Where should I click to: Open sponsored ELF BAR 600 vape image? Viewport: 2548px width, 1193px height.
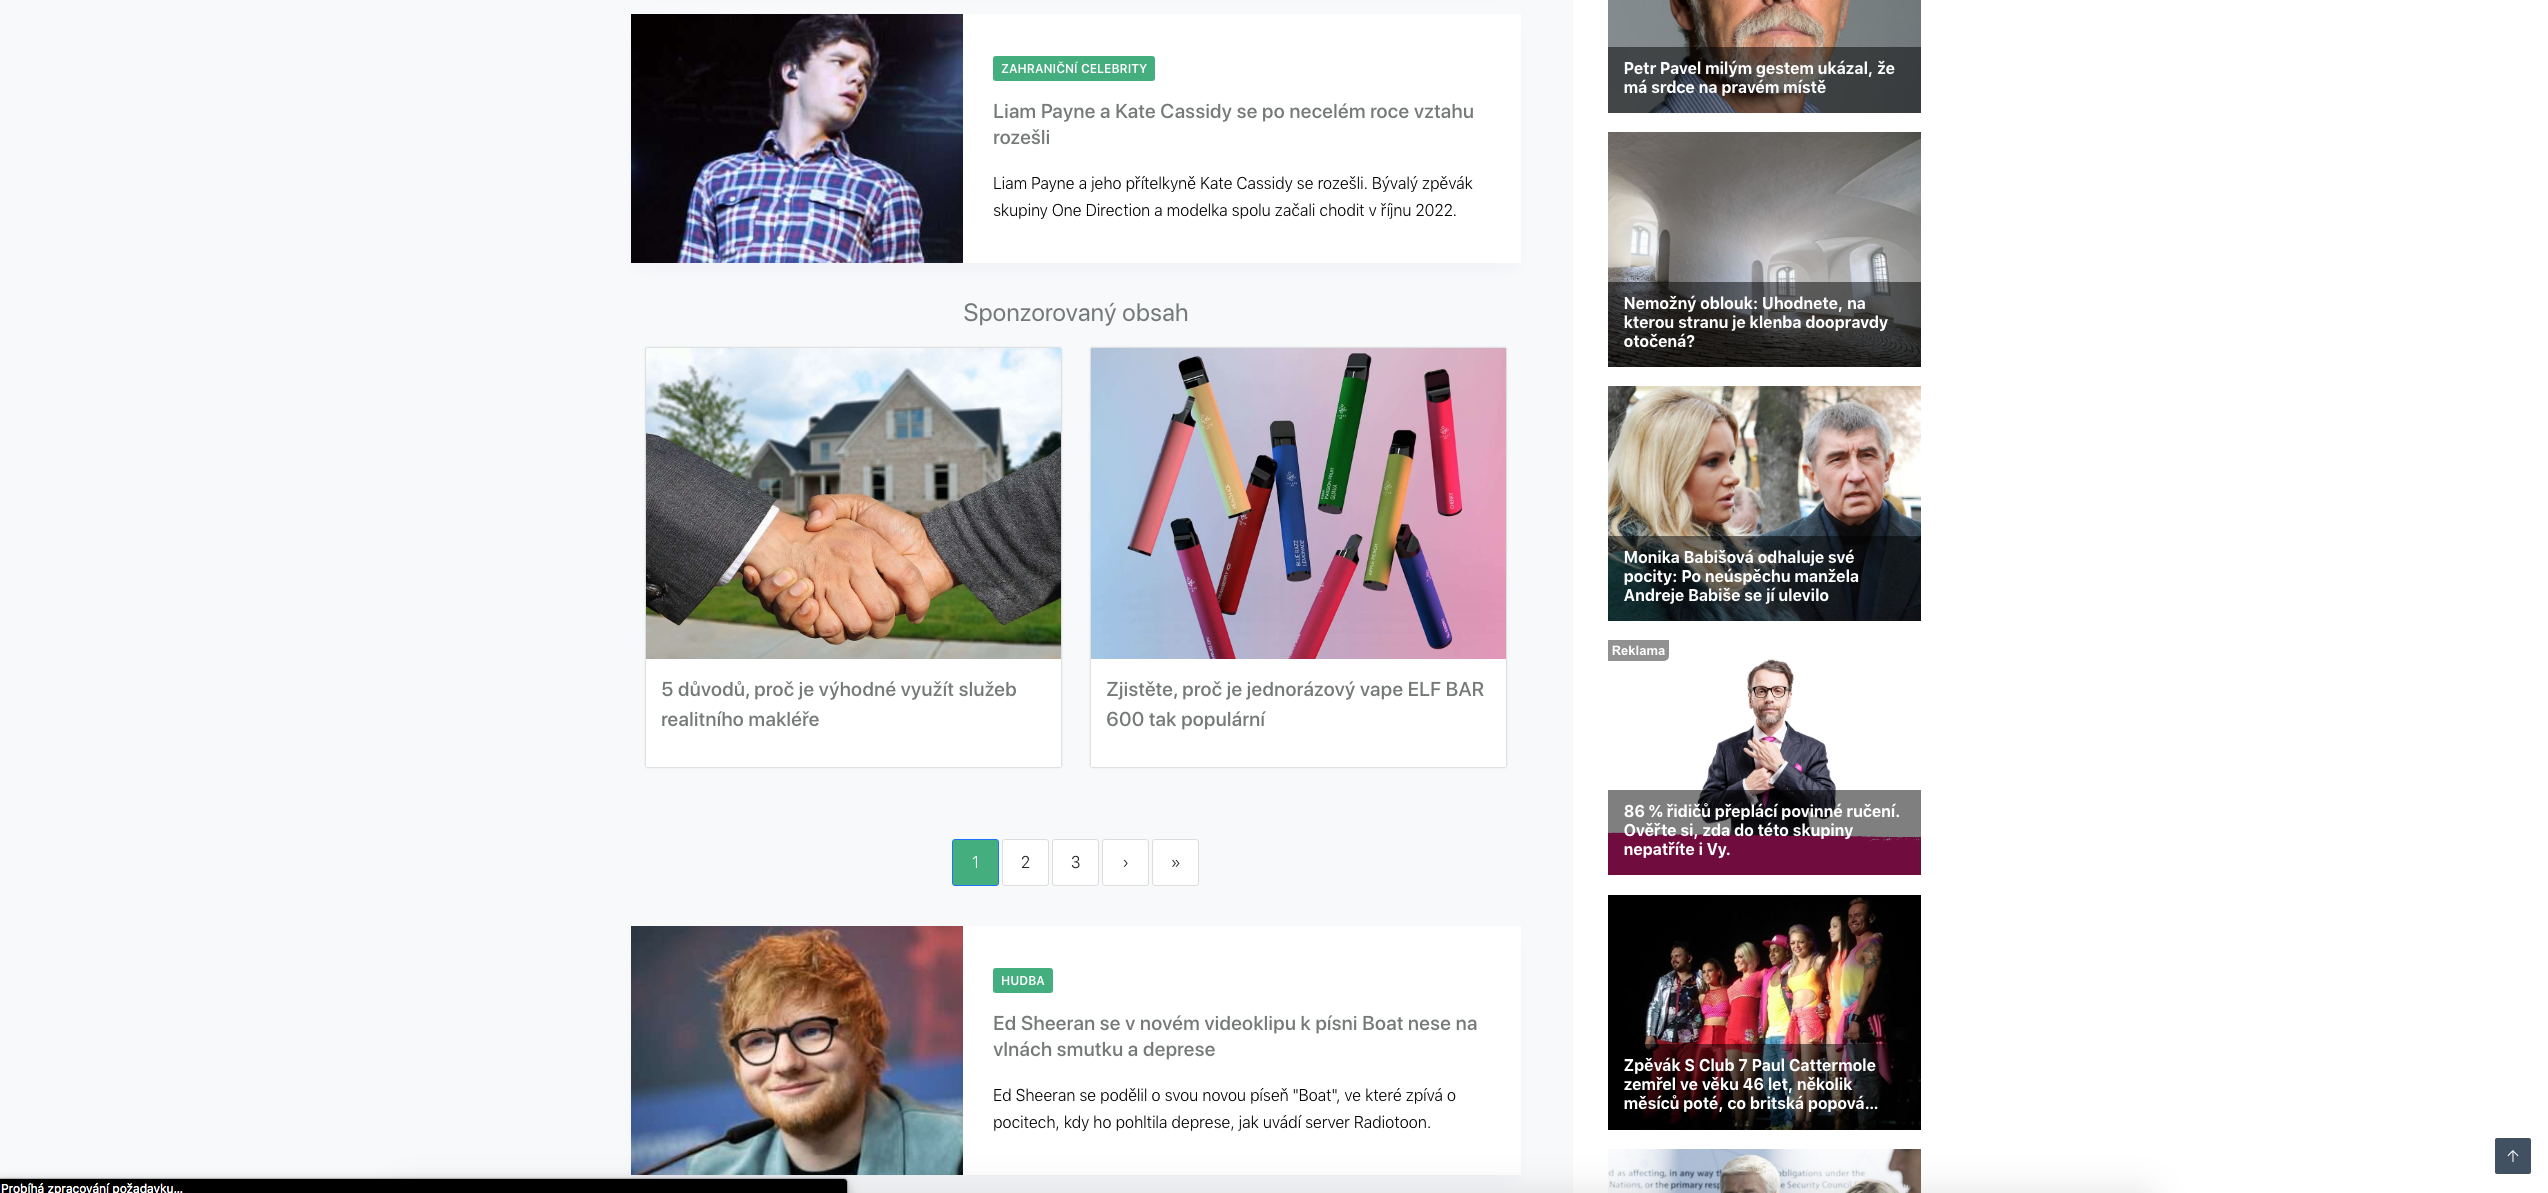[1298, 503]
